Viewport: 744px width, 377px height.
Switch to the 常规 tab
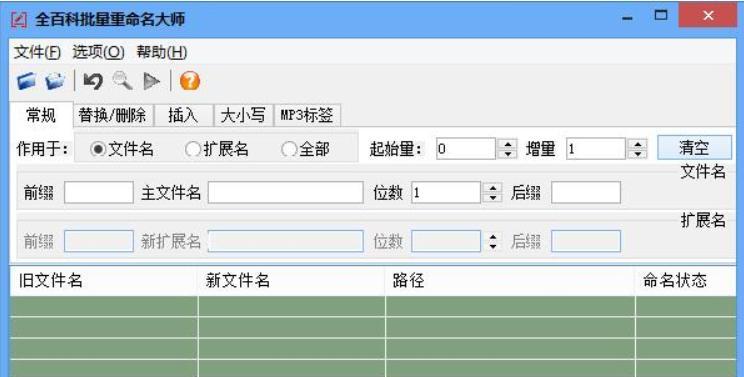(41, 115)
